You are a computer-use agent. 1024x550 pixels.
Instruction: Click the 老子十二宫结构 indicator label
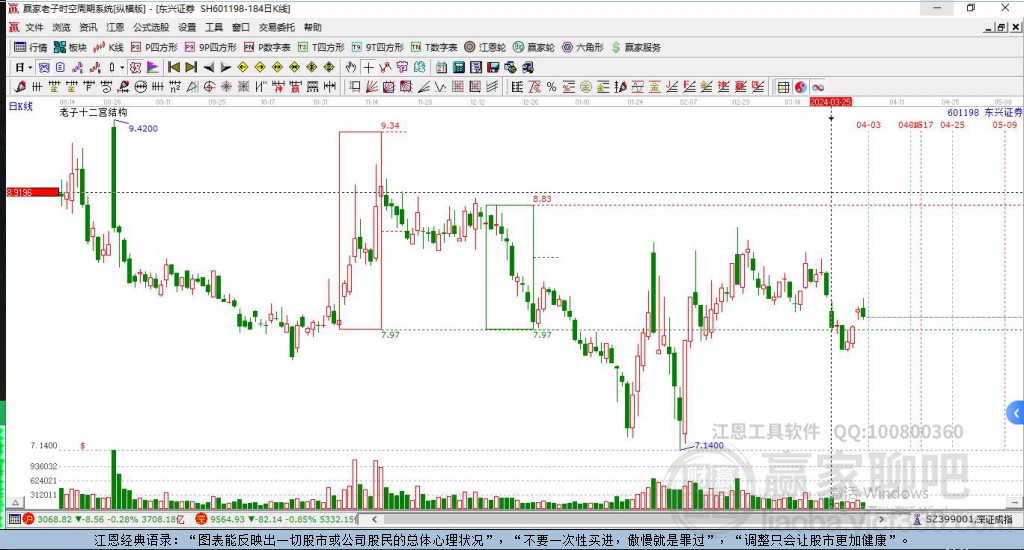pyautogui.click(x=93, y=112)
